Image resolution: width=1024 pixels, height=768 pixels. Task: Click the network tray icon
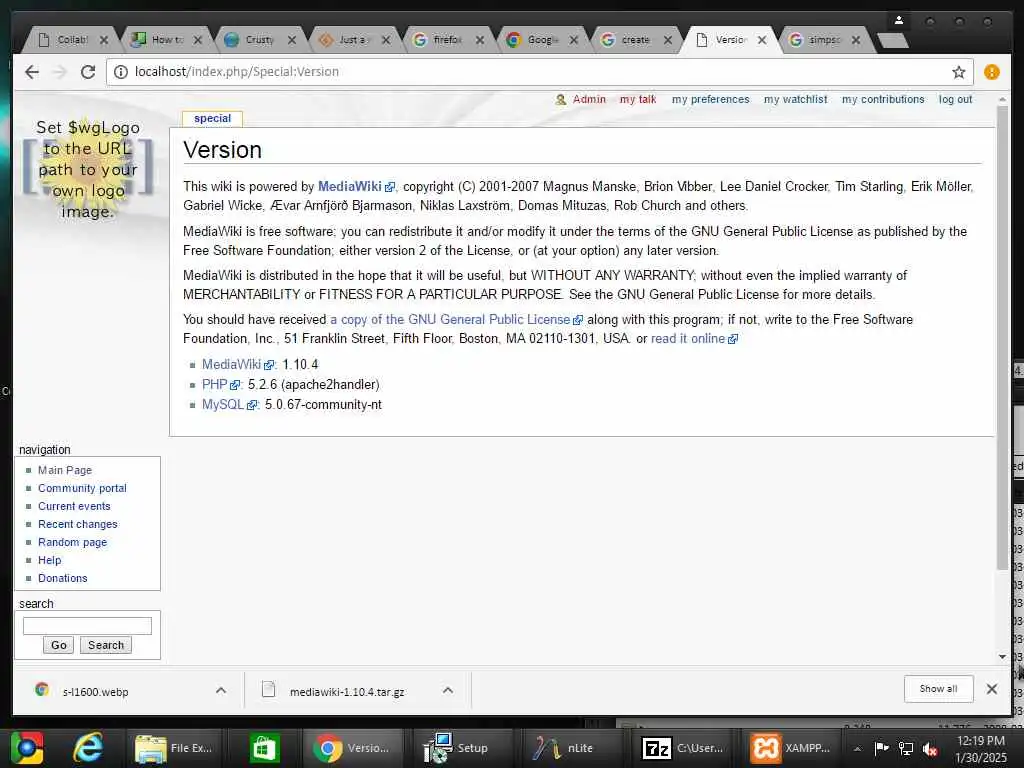point(906,749)
